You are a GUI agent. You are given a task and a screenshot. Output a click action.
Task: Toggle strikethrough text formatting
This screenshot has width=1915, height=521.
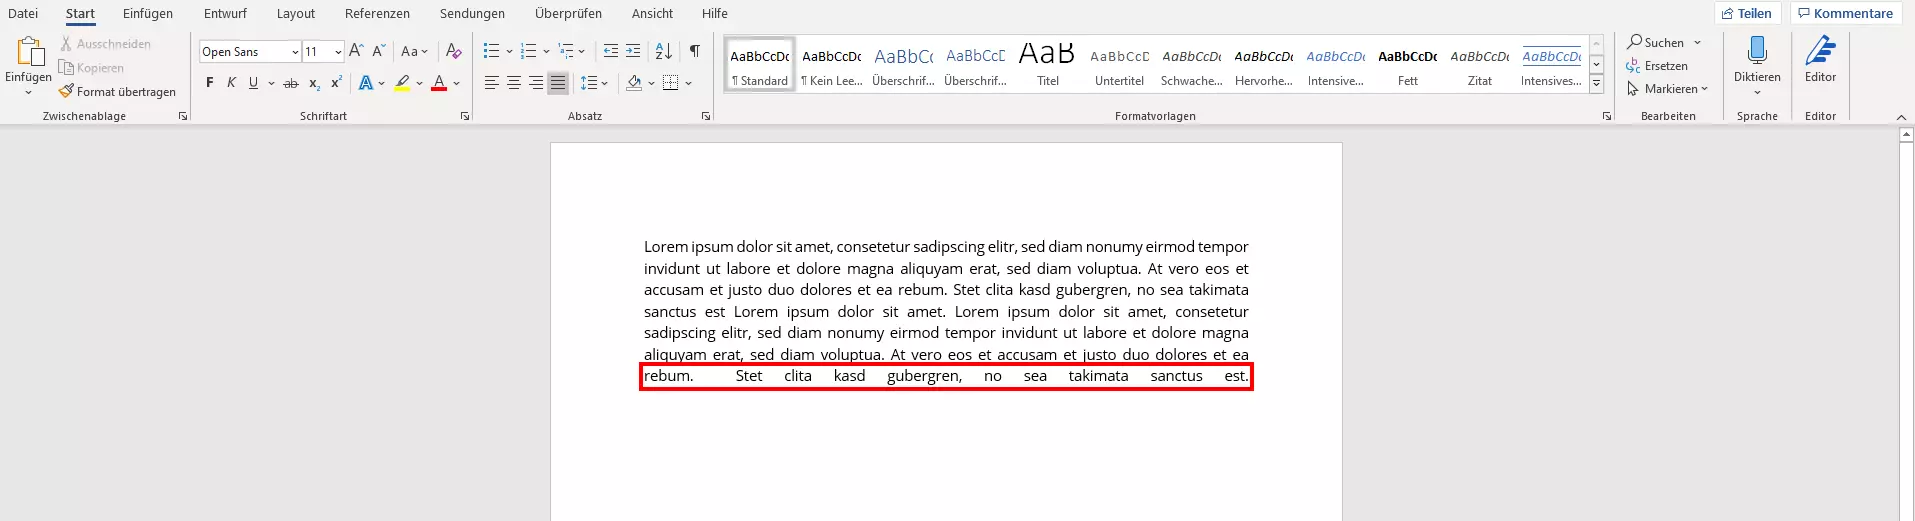(x=291, y=83)
